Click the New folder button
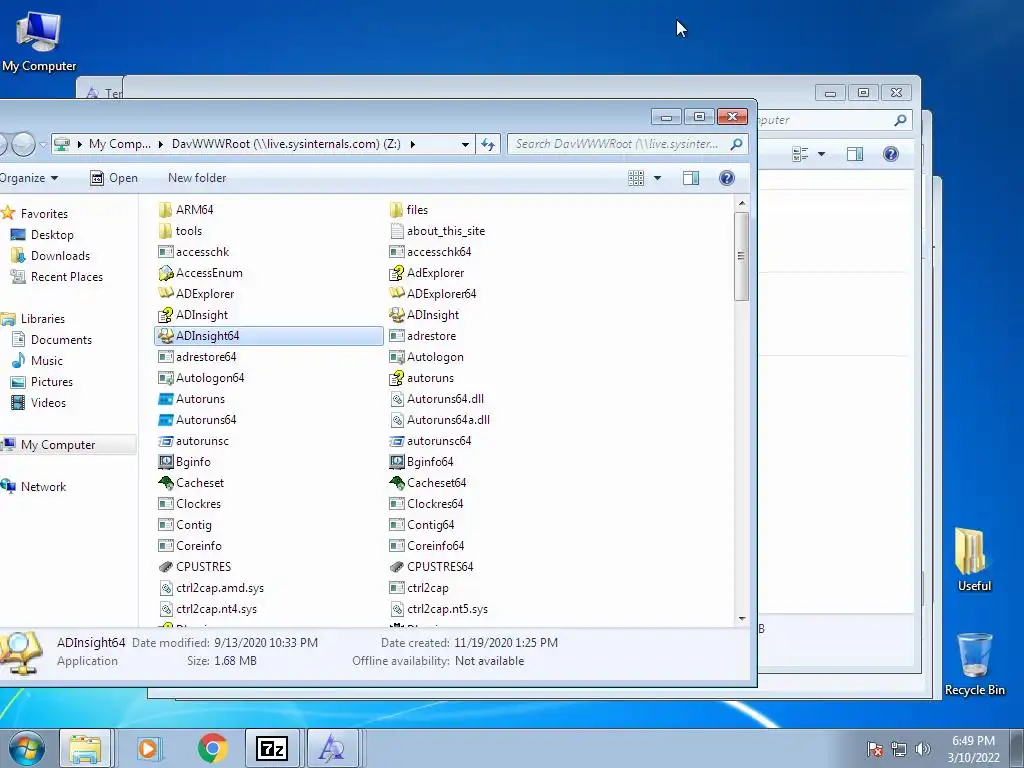This screenshot has width=1024, height=768. point(197,178)
